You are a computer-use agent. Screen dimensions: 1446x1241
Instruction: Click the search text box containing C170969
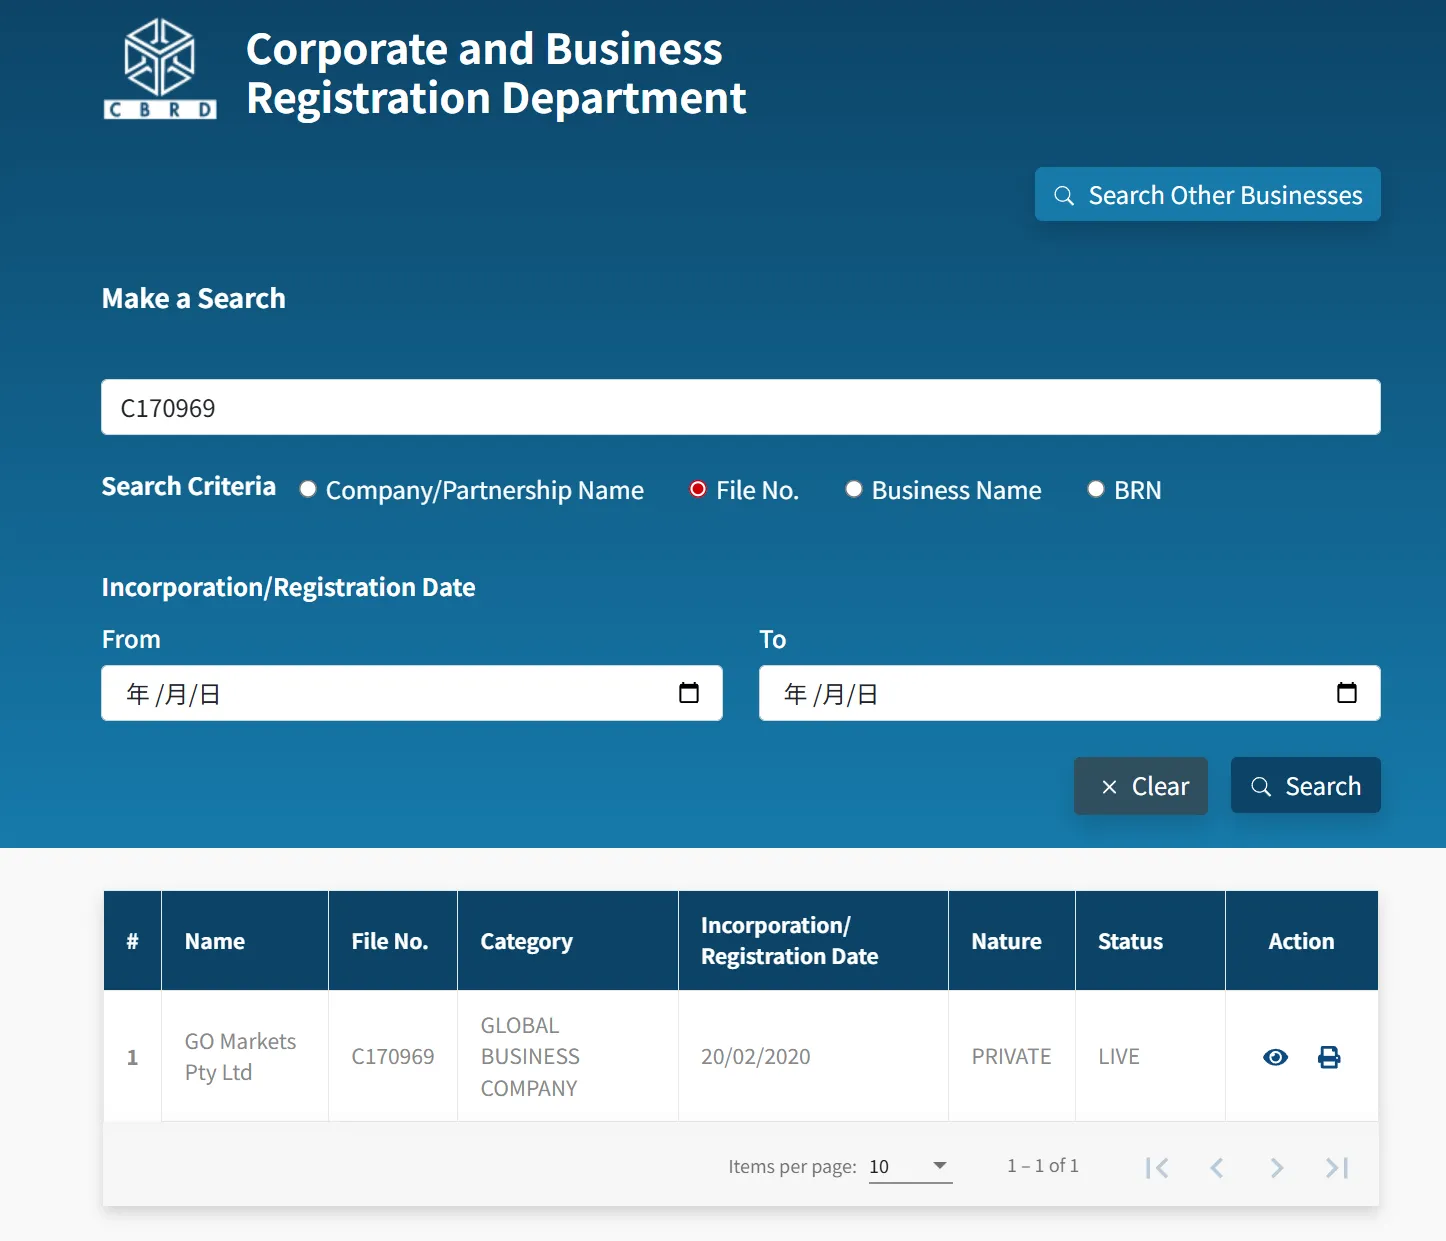tap(740, 408)
